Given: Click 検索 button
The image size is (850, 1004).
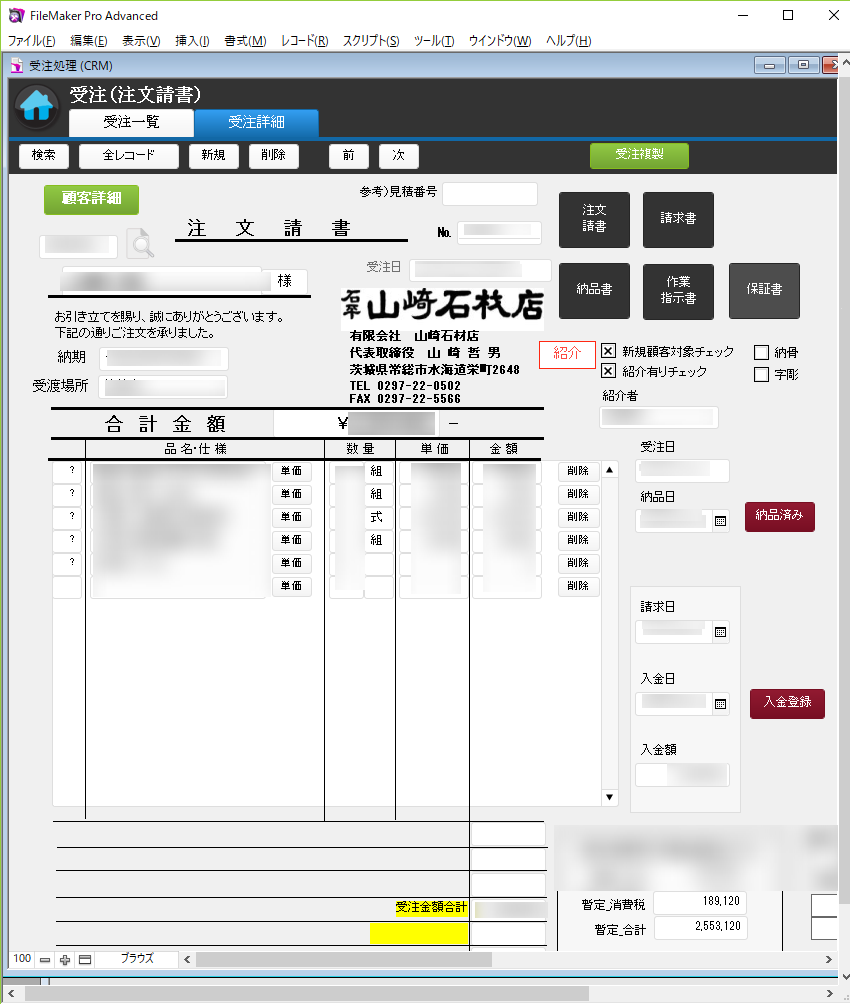Looking at the screenshot, I should (x=44, y=156).
